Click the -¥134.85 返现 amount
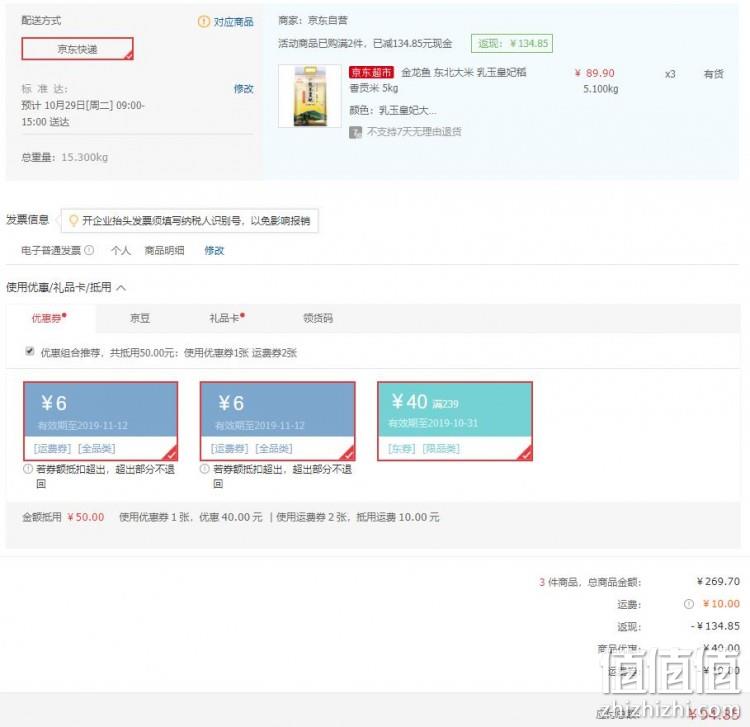The image size is (750, 727). [715, 626]
